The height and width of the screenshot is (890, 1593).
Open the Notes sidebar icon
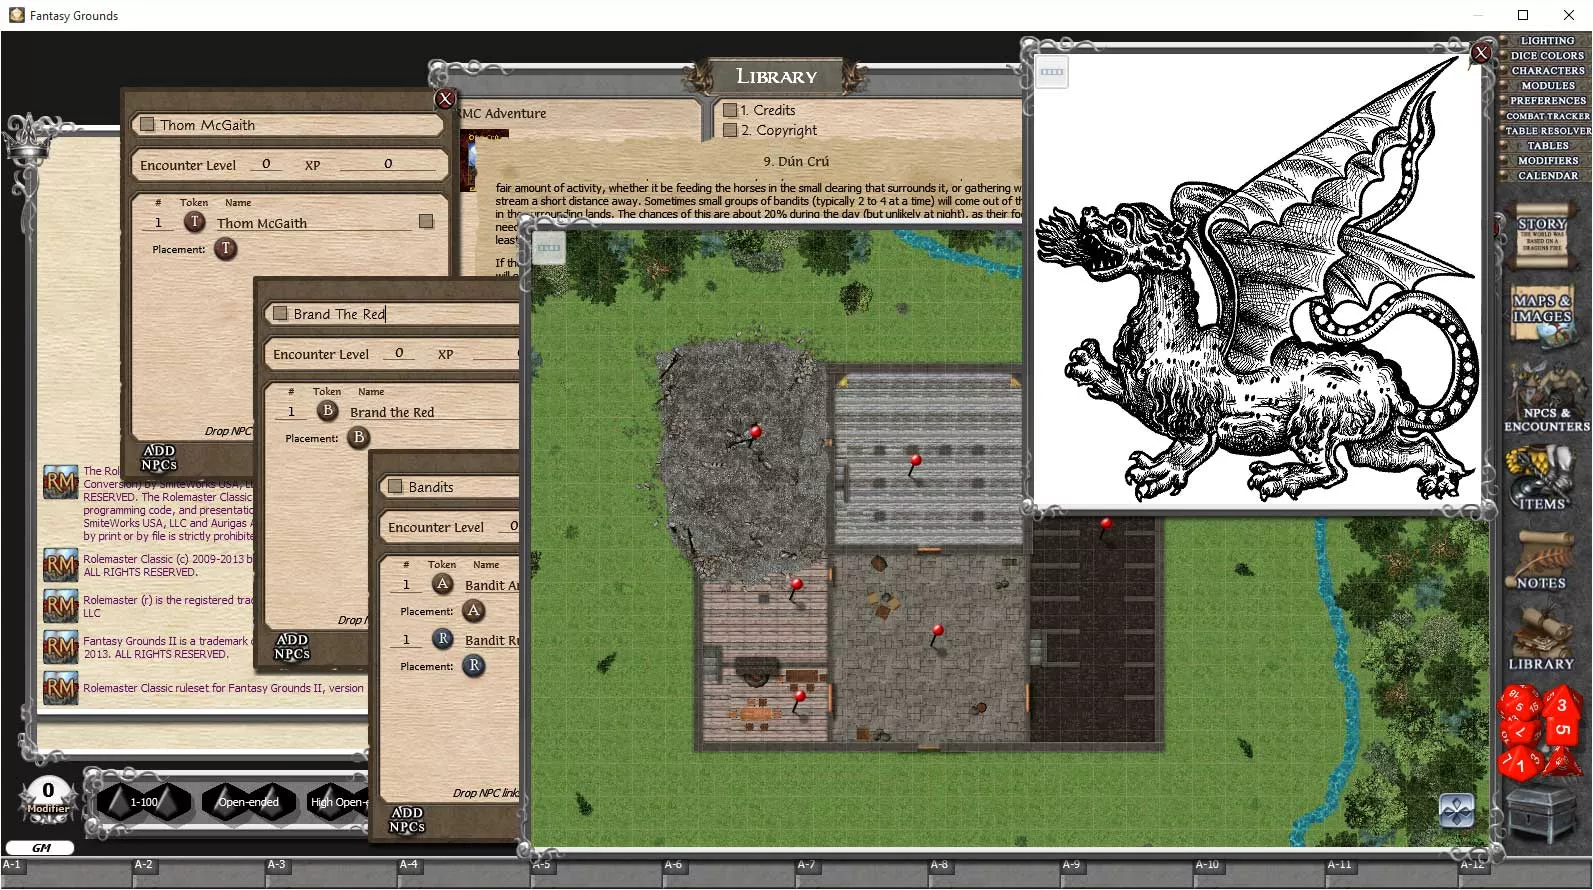point(1541,560)
